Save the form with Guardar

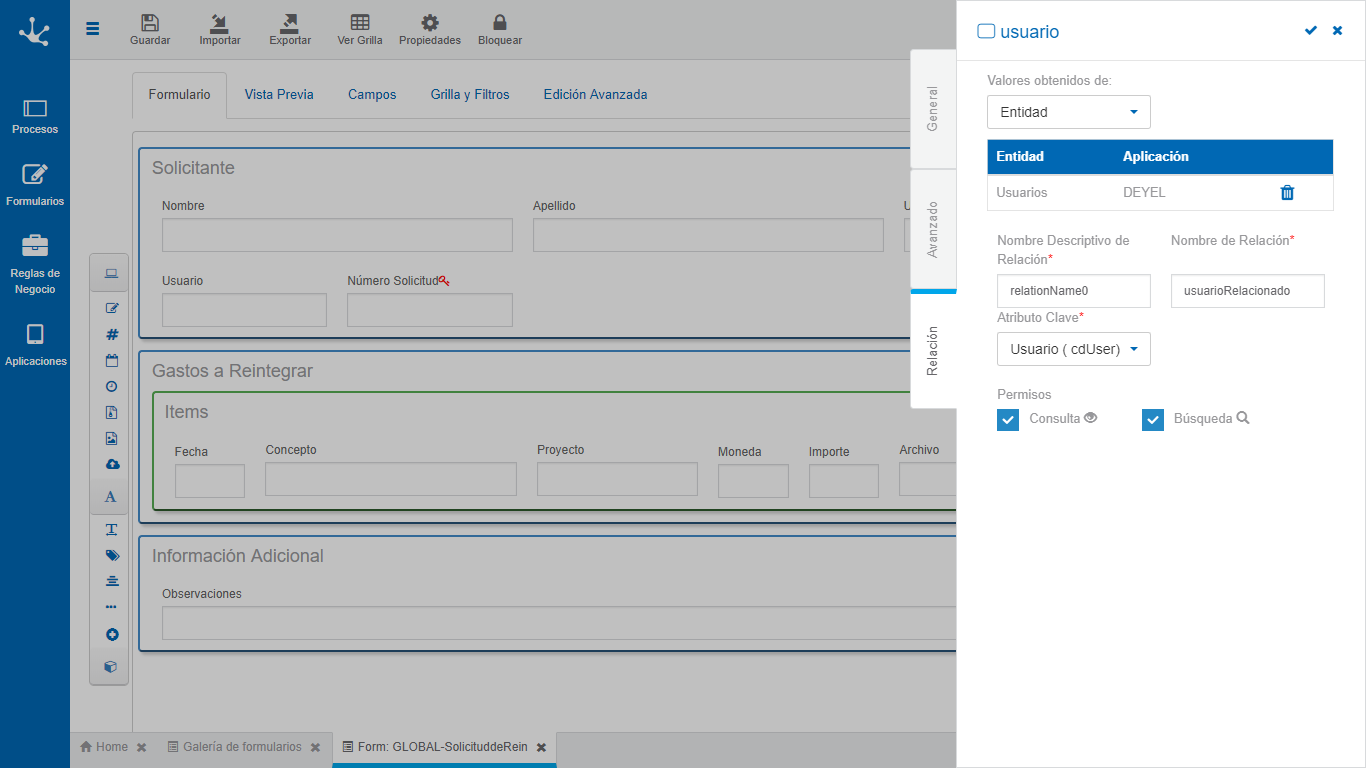point(150,30)
